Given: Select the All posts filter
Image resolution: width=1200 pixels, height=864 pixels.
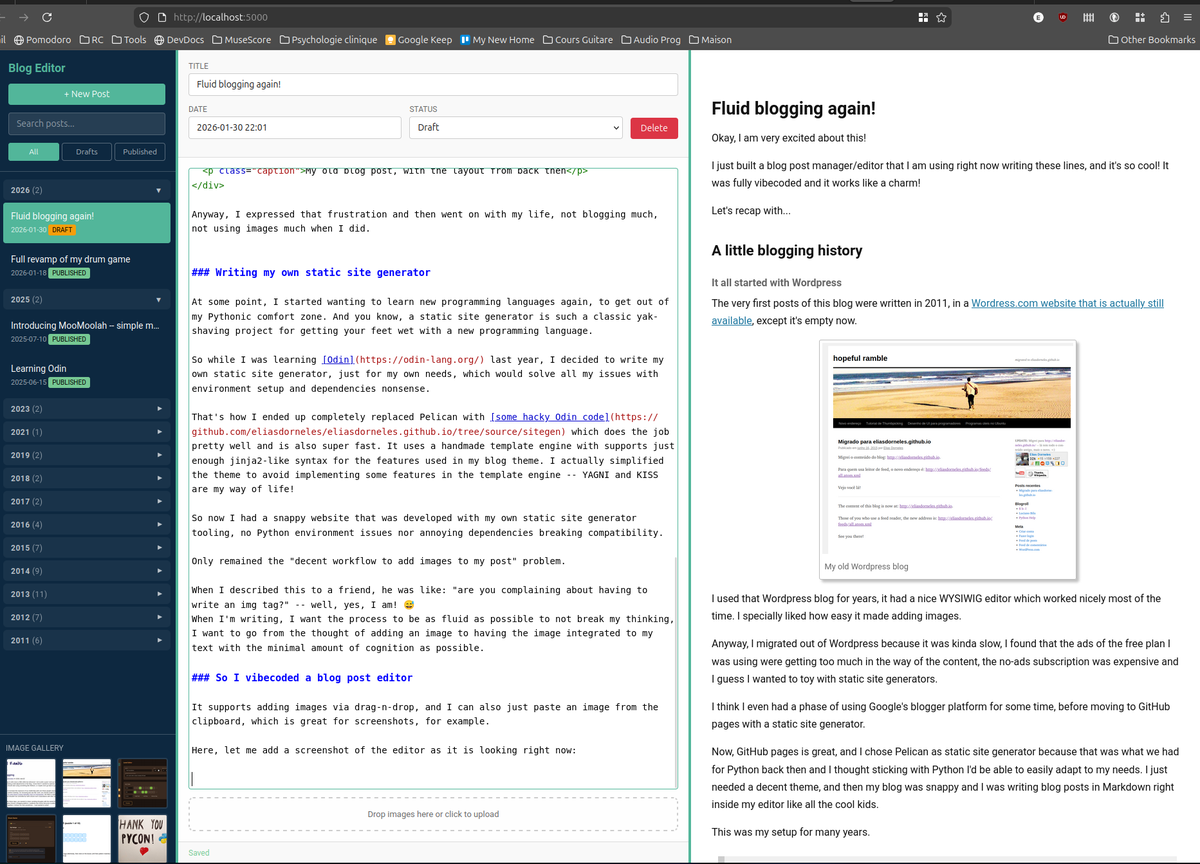Looking at the screenshot, I should (x=33, y=152).
